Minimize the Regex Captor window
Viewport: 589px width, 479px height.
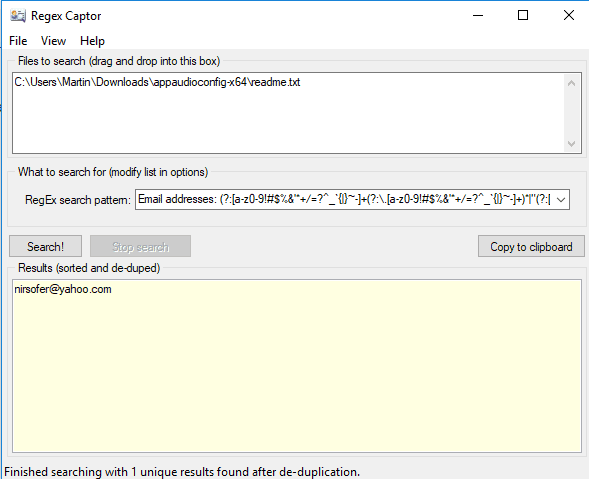[478, 15]
